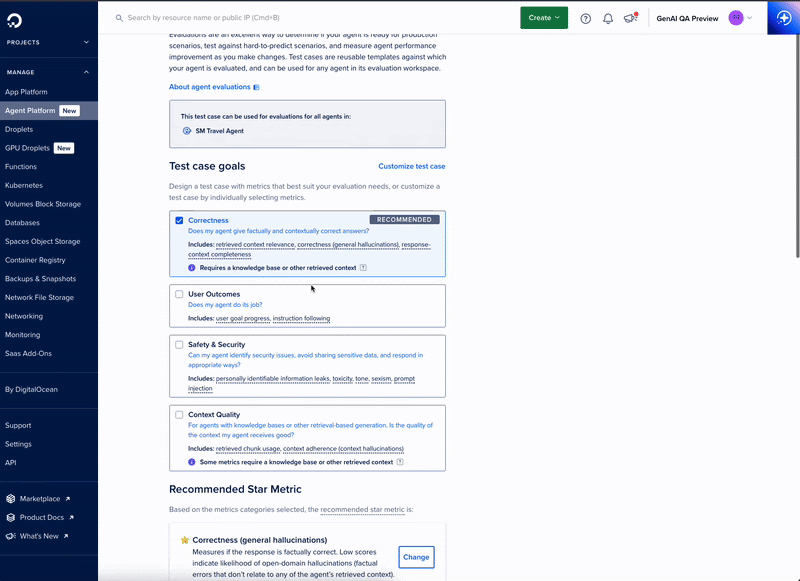The height and width of the screenshot is (581, 800).
Task: Click the Change button for the star metric
Action: (x=416, y=557)
